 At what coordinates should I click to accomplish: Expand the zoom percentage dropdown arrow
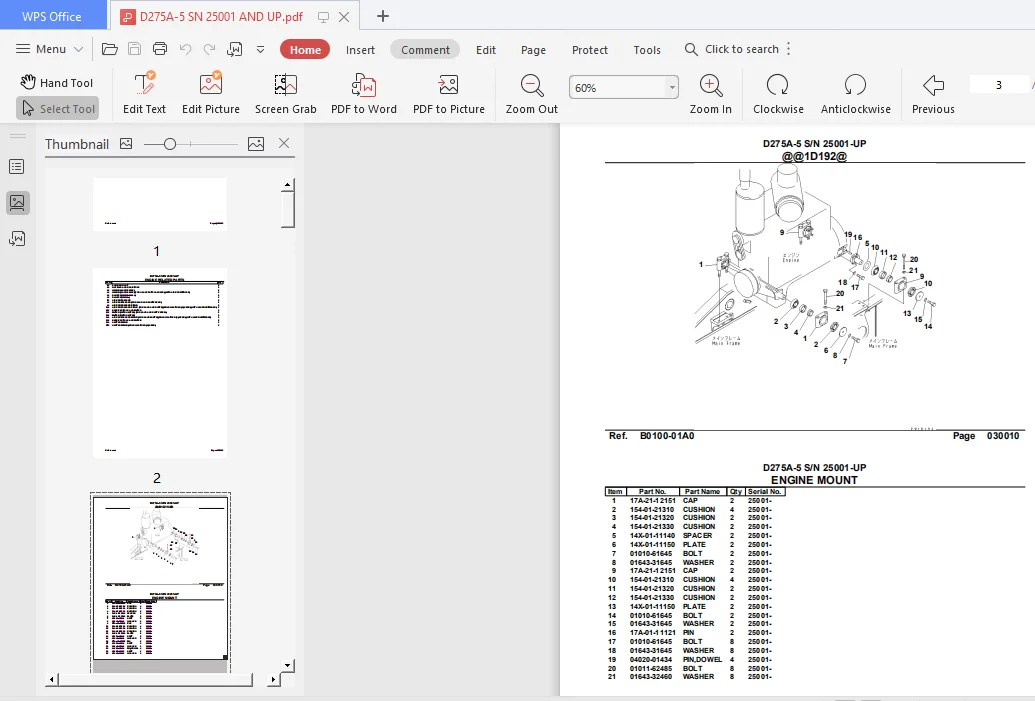point(672,87)
